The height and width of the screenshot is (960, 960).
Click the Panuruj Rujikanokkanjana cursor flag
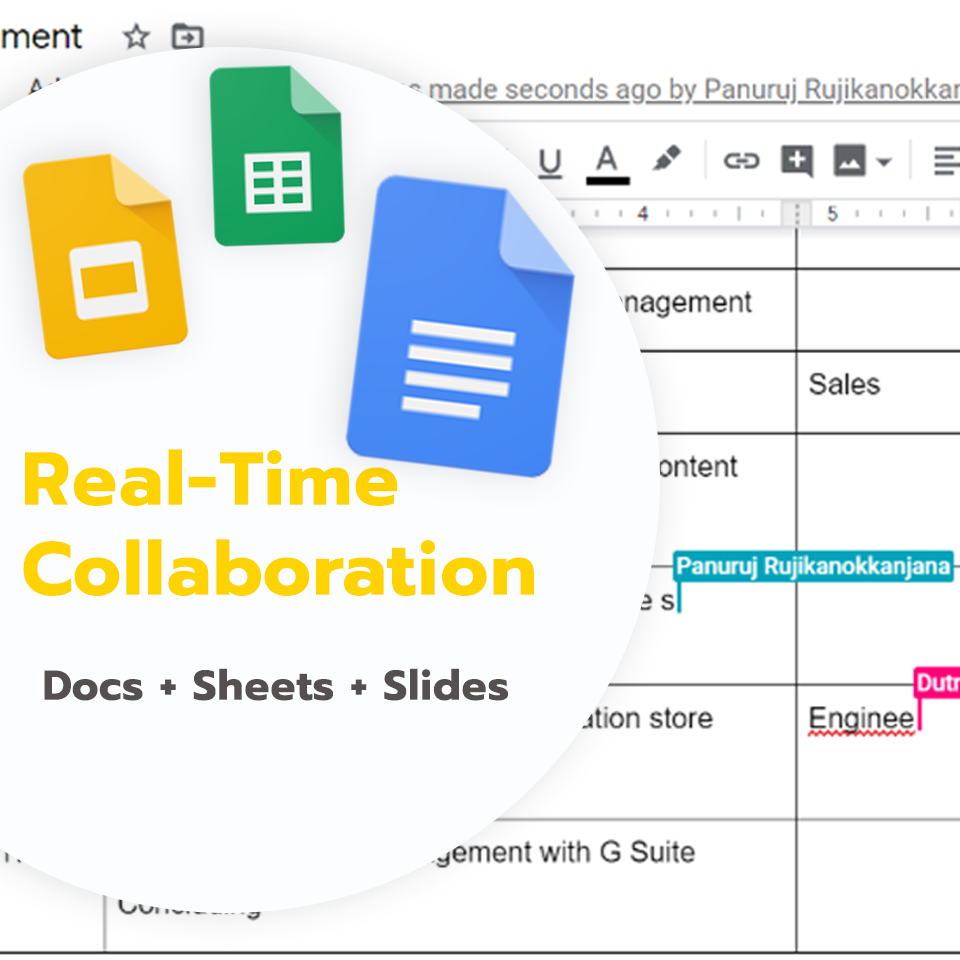814,566
